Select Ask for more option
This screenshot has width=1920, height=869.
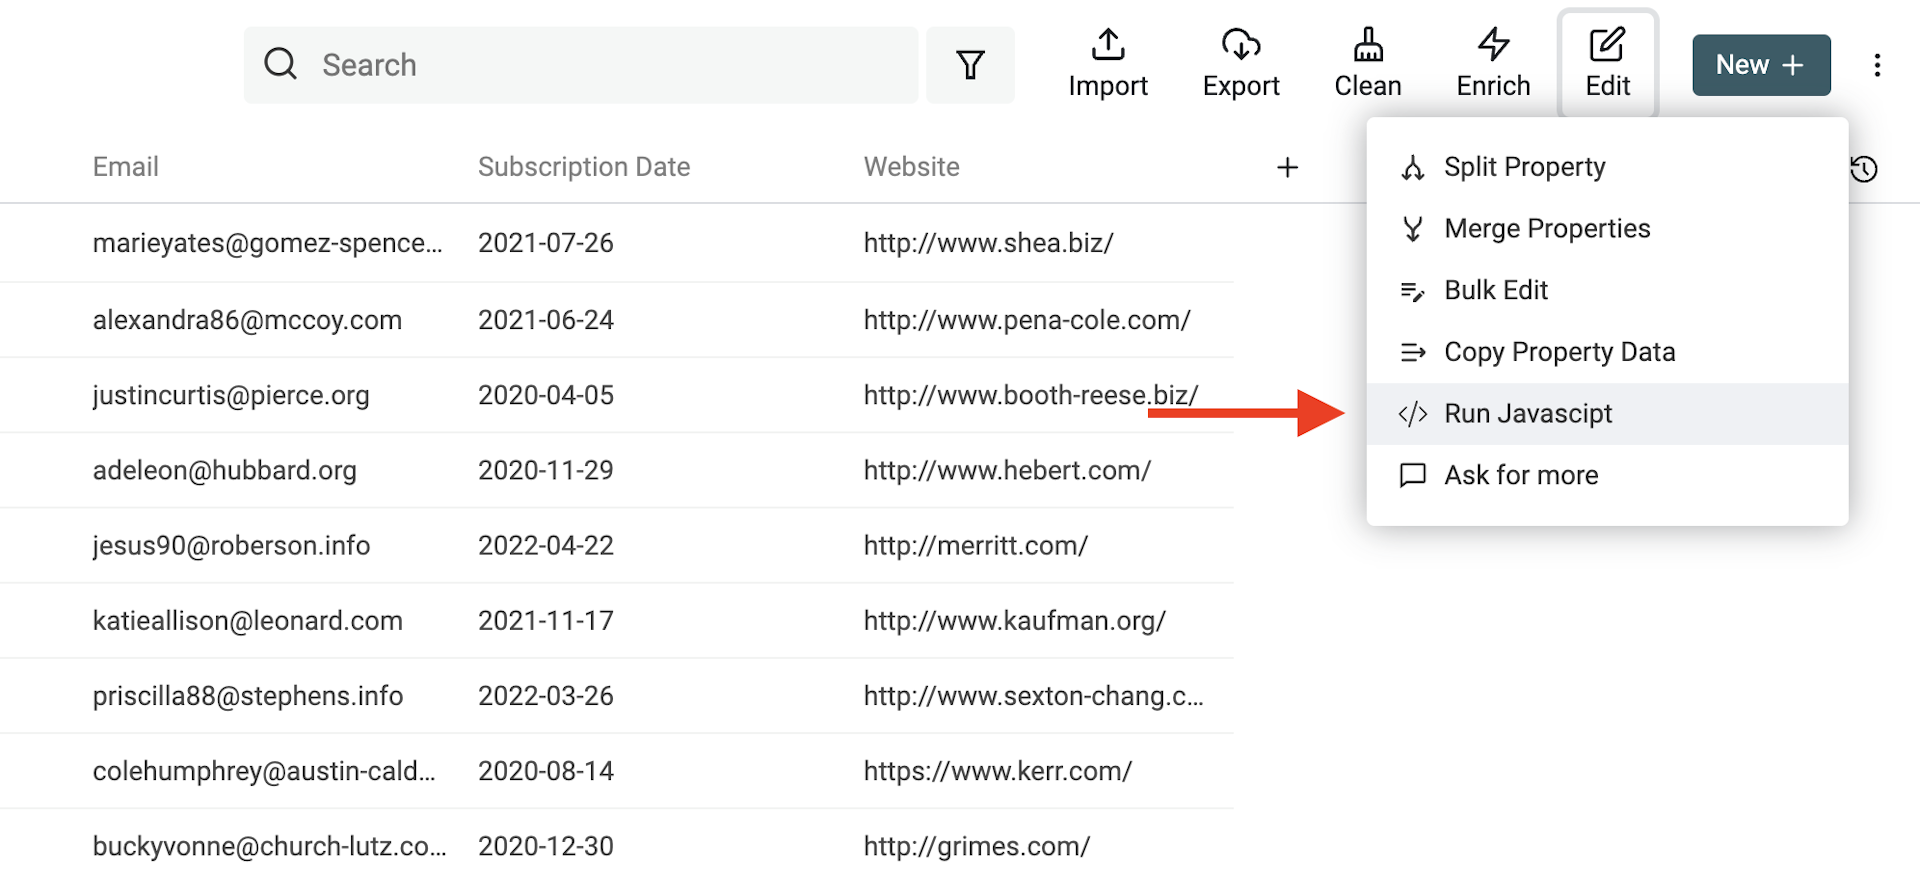(x=1520, y=475)
